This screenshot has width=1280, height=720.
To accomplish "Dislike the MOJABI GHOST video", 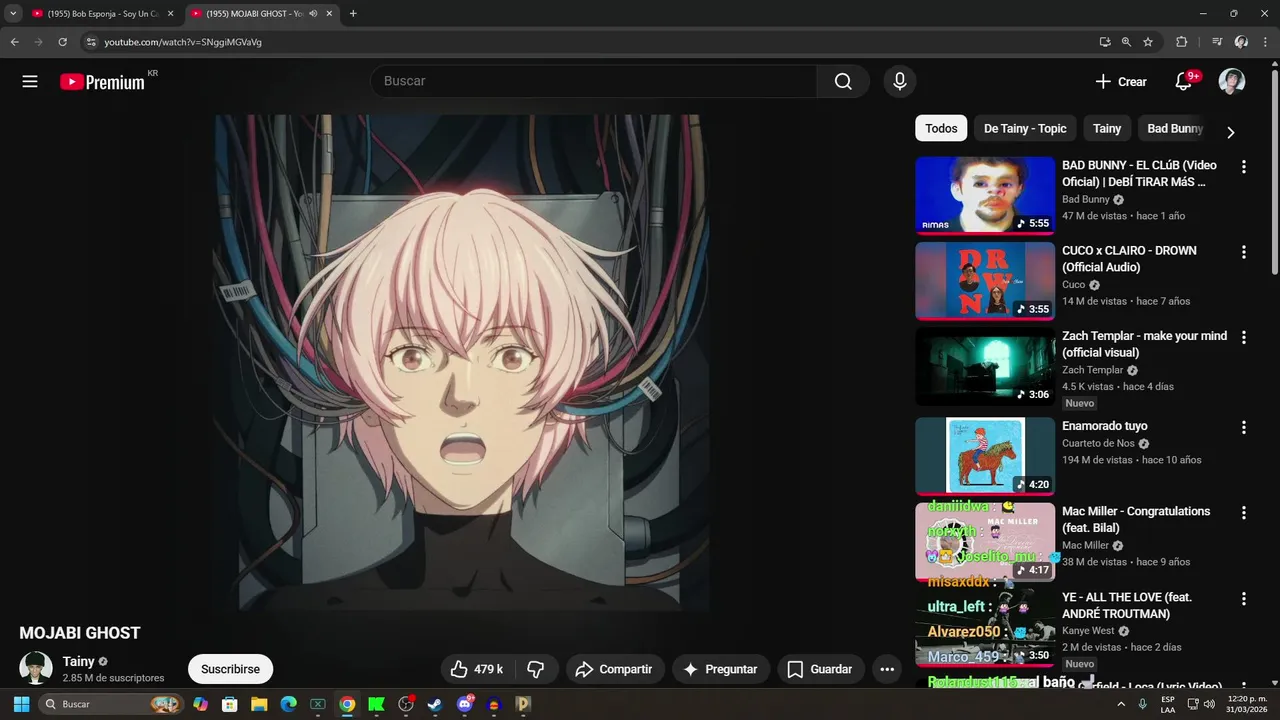I will tap(537, 669).
